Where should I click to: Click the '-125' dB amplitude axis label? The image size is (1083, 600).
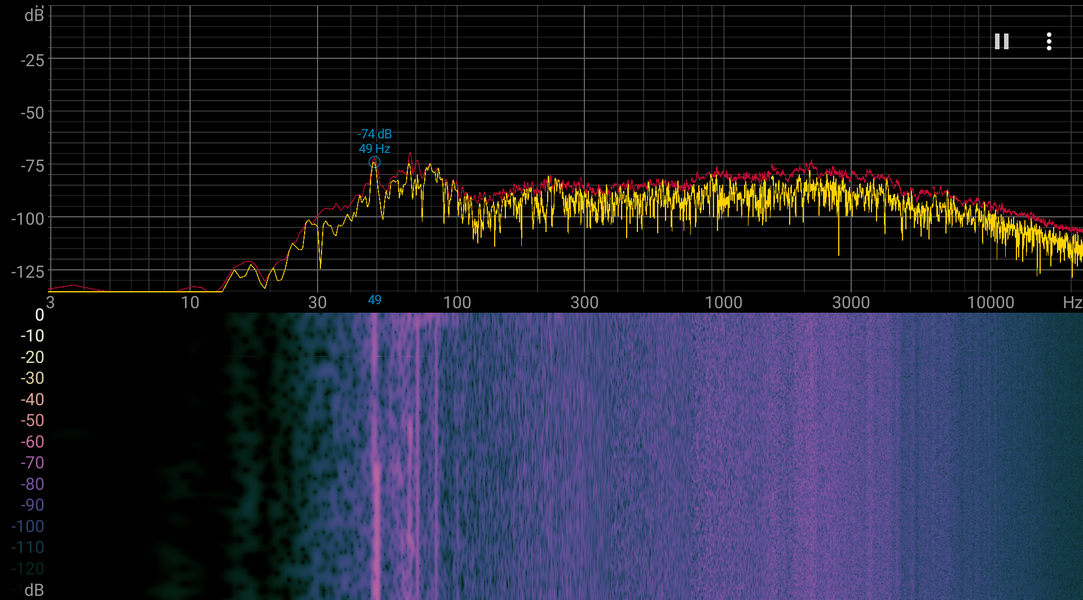28,272
